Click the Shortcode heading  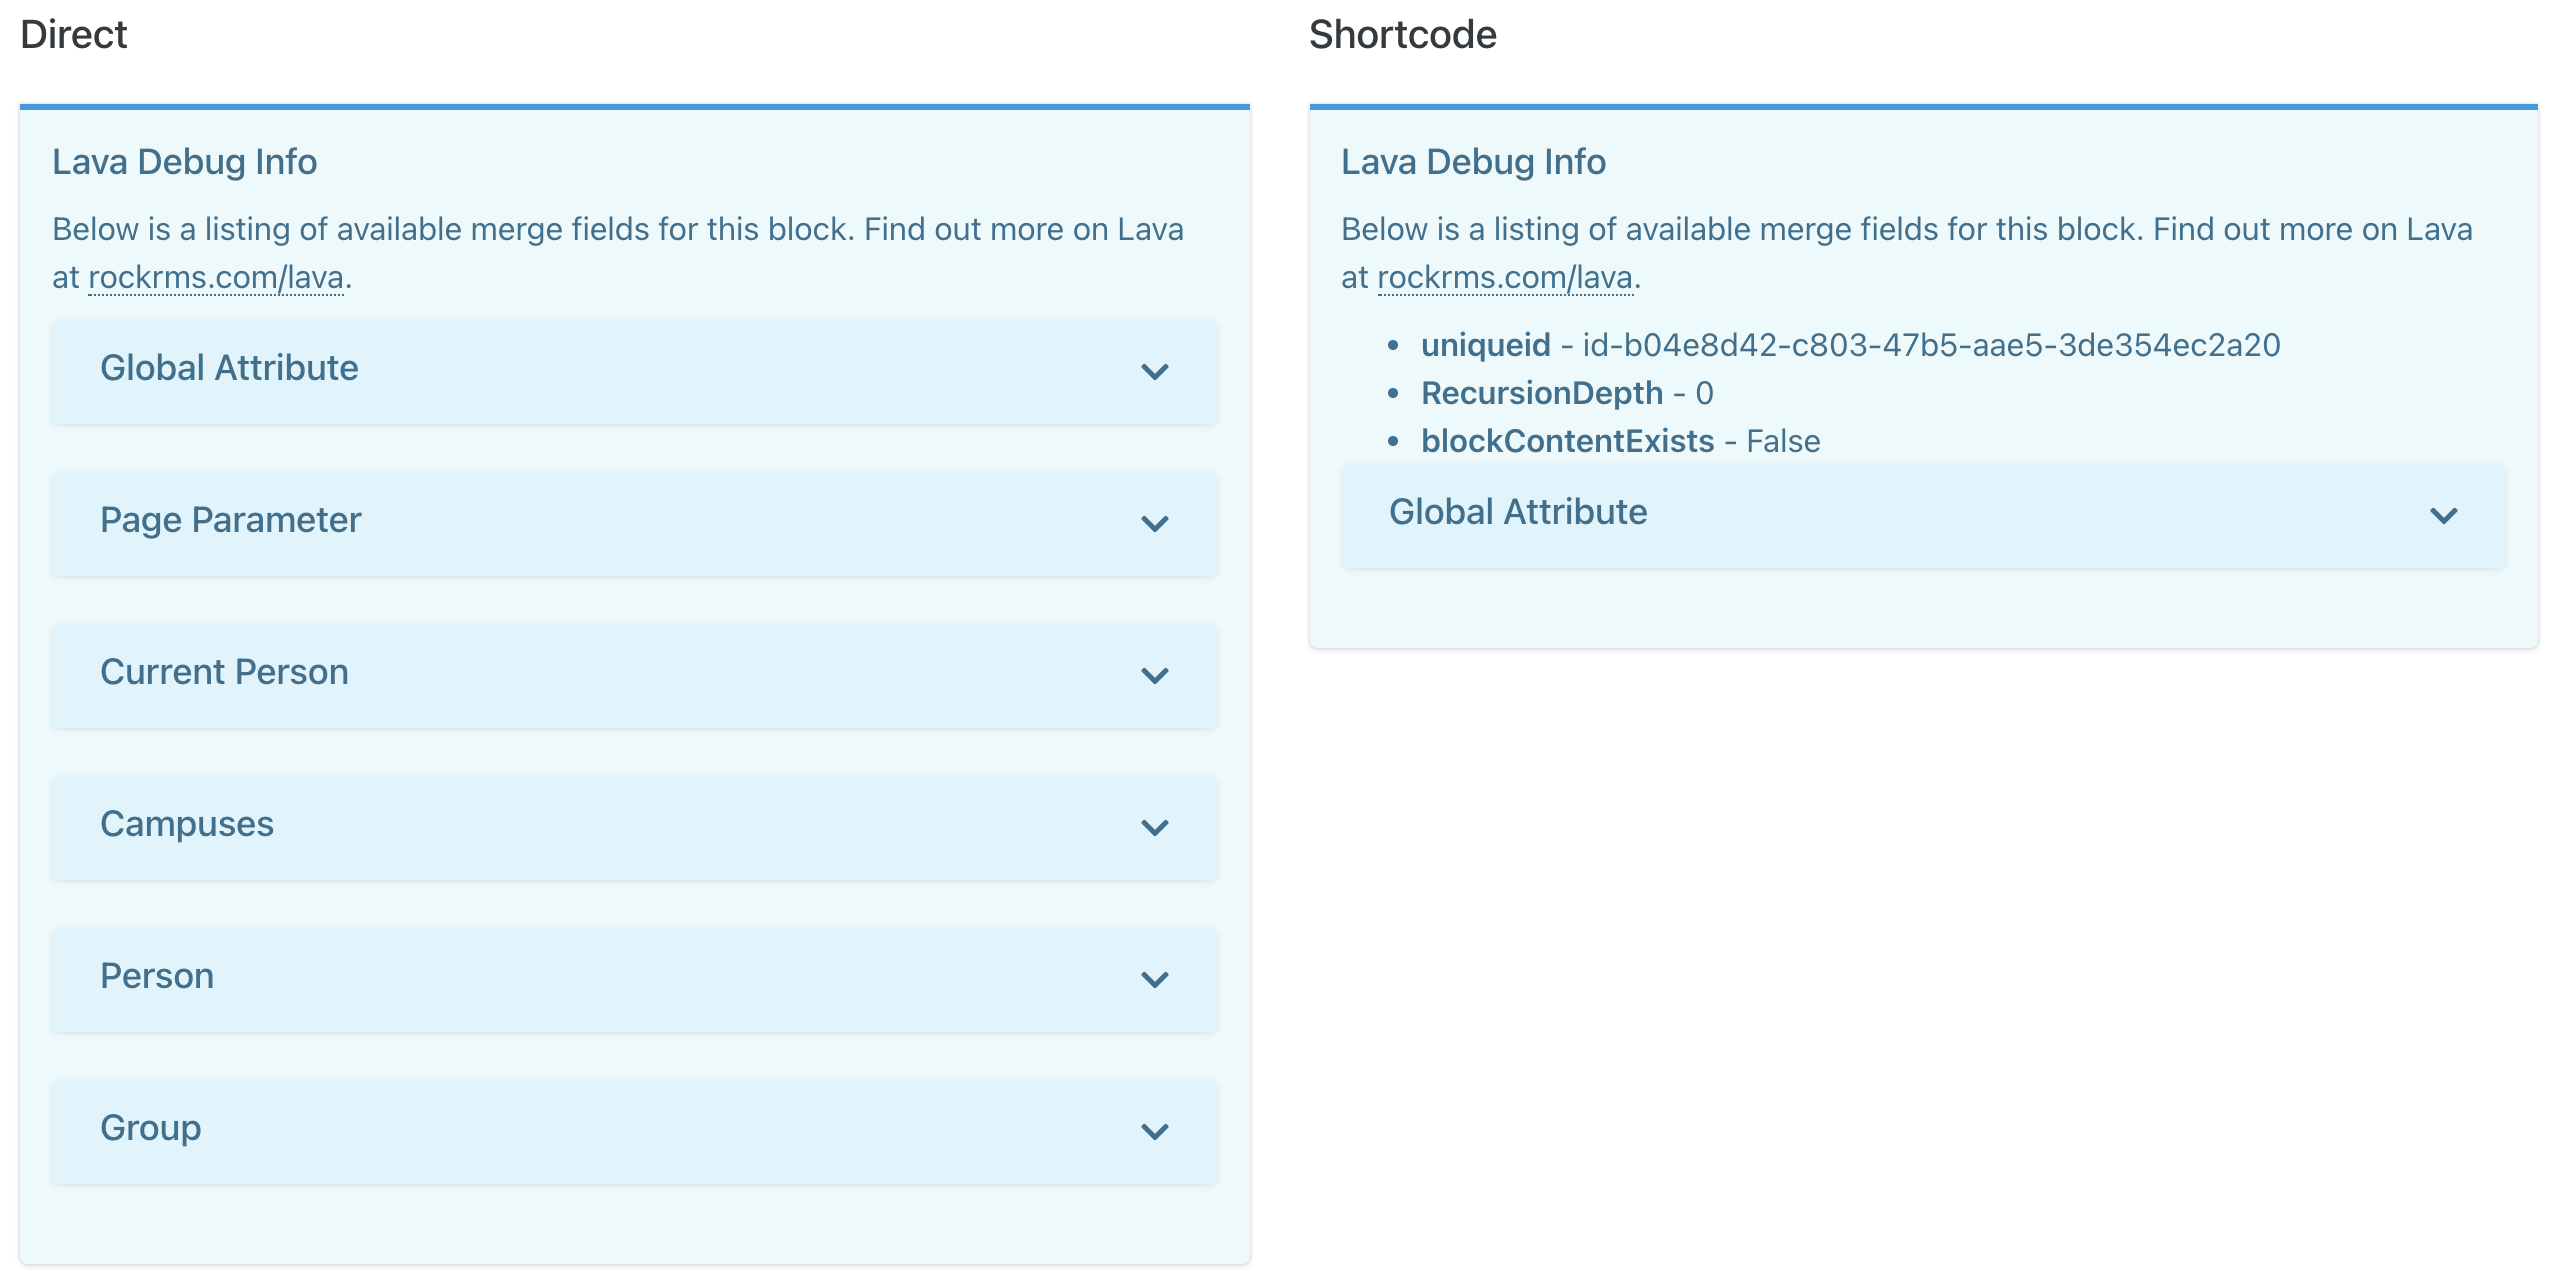click(x=1404, y=33)
